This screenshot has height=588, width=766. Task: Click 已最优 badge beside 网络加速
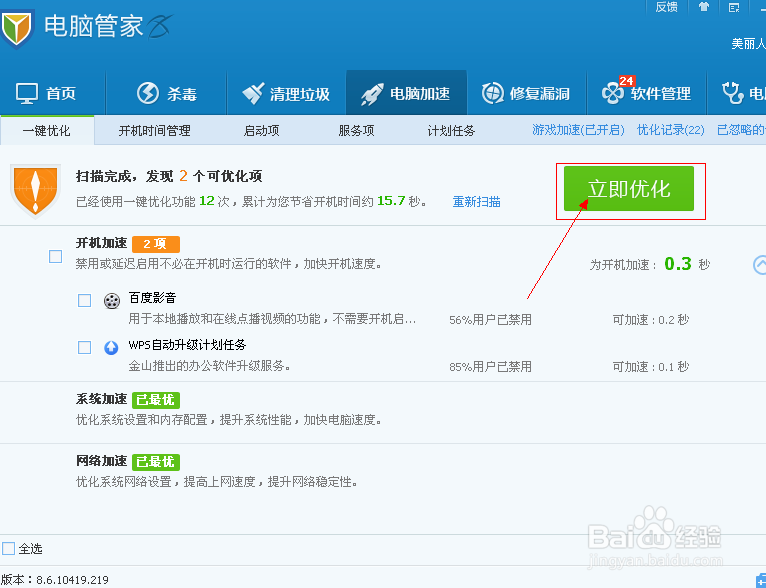click(x=156, y=462)
